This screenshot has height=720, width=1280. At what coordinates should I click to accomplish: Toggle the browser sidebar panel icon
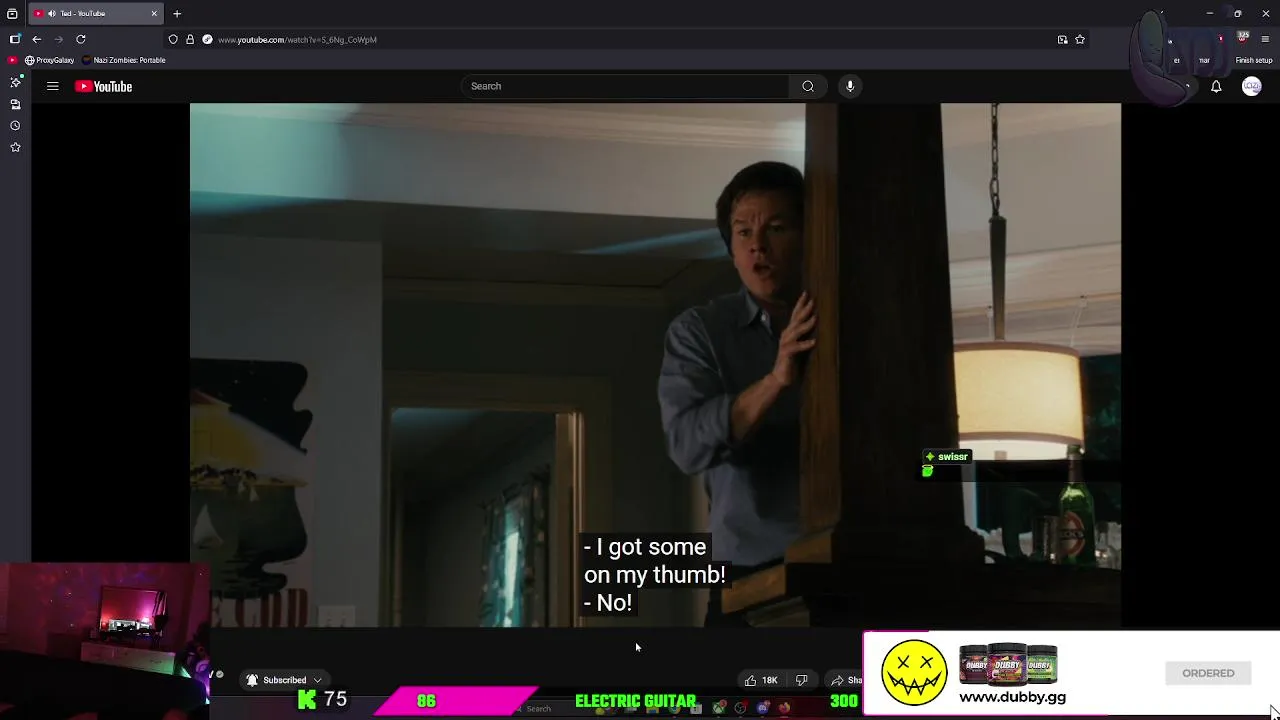[15, 39]
